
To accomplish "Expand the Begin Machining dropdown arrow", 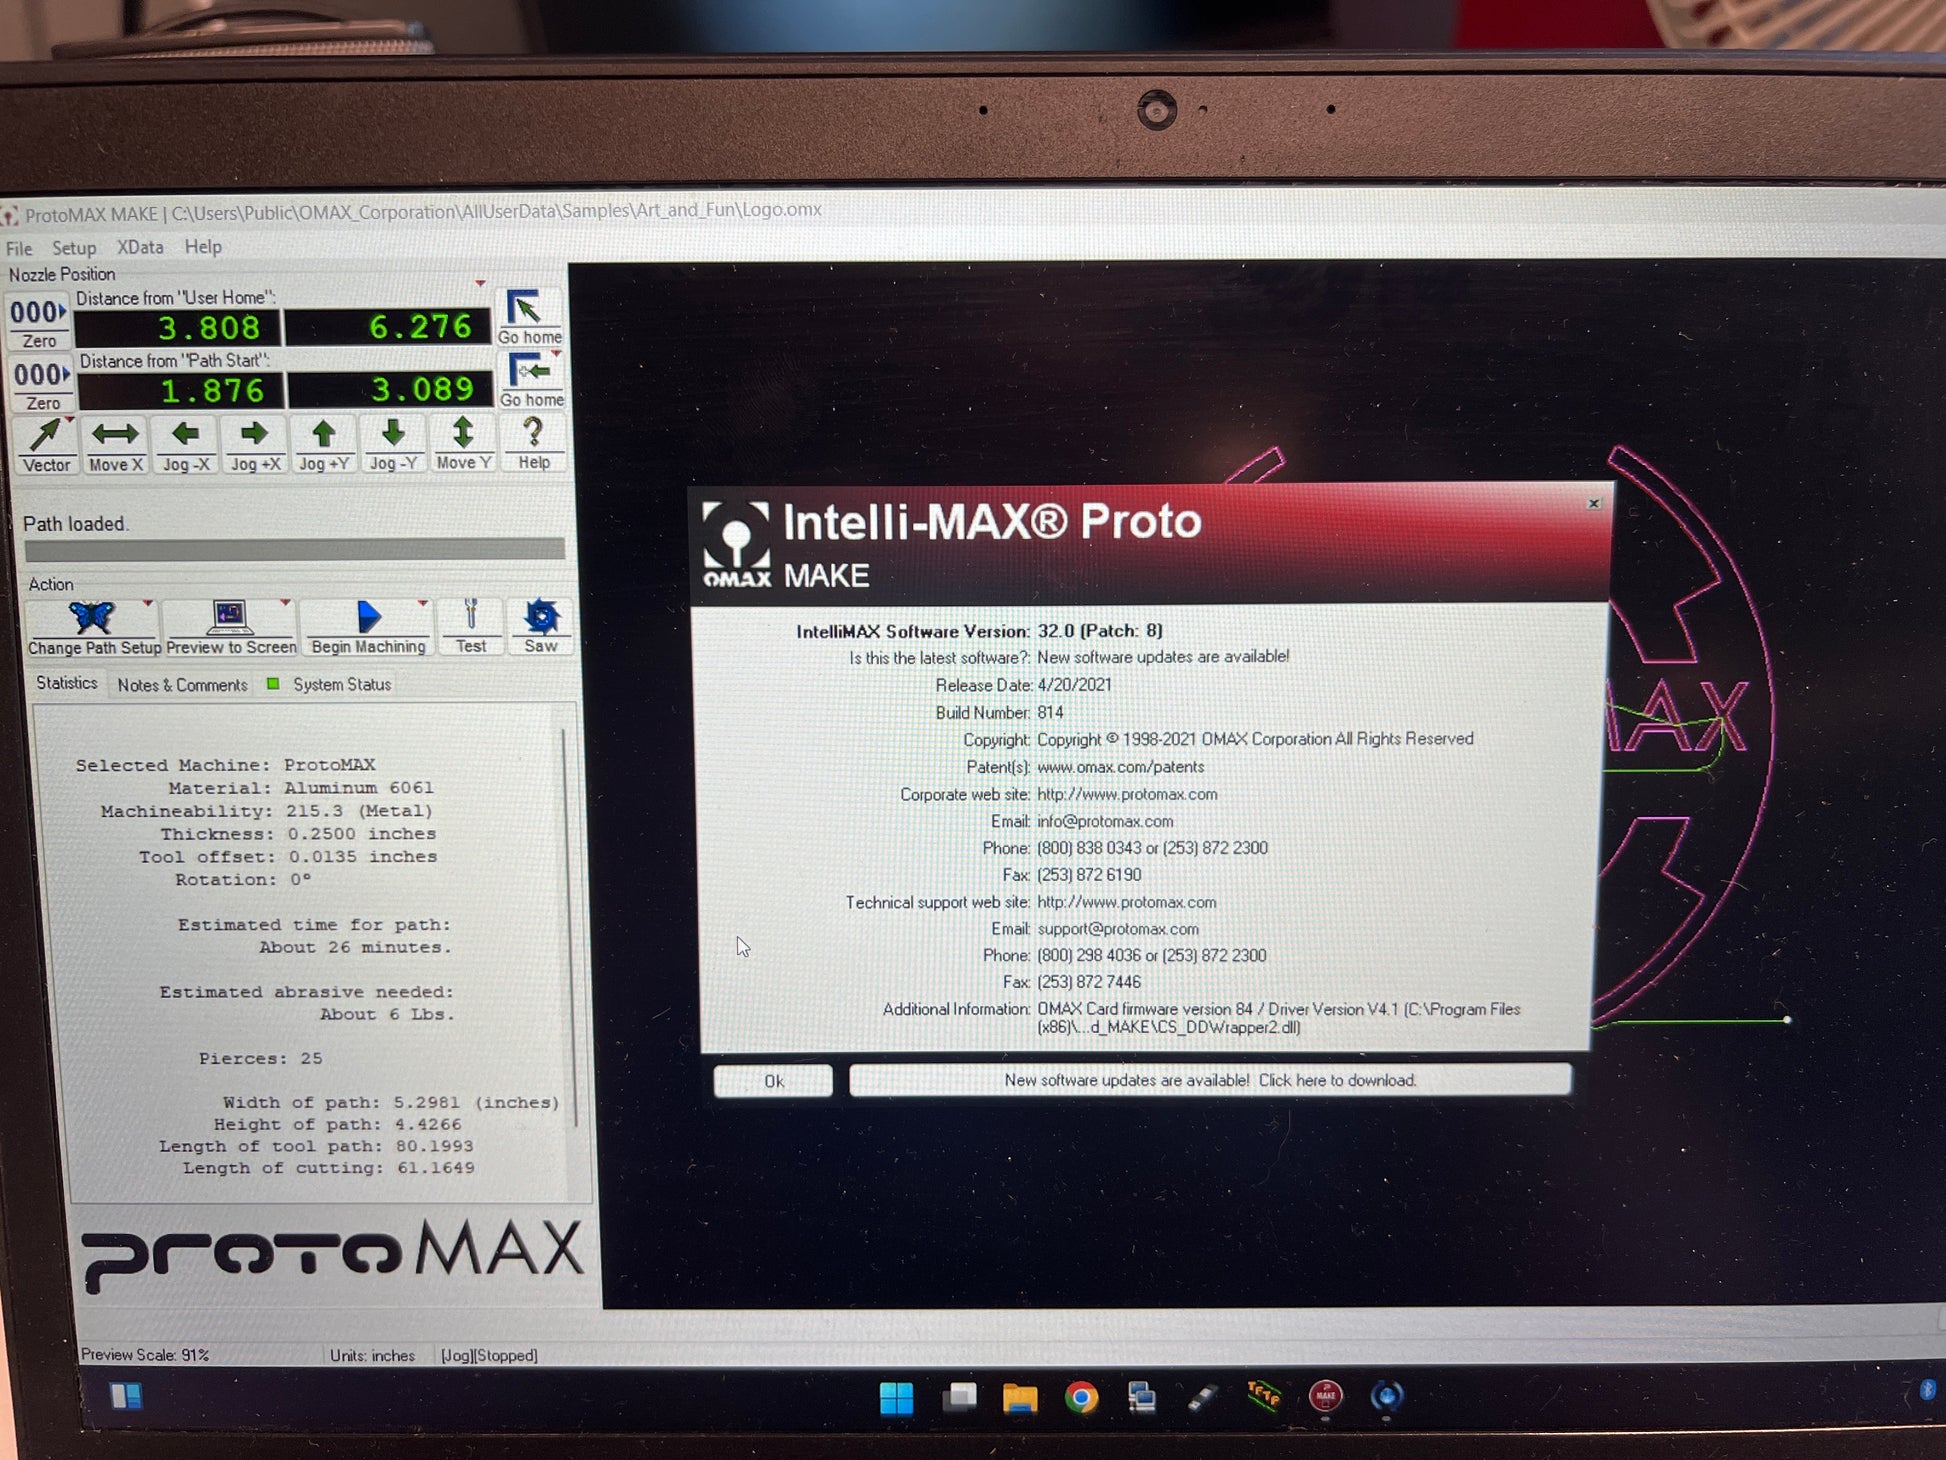I will coord(423,603).
